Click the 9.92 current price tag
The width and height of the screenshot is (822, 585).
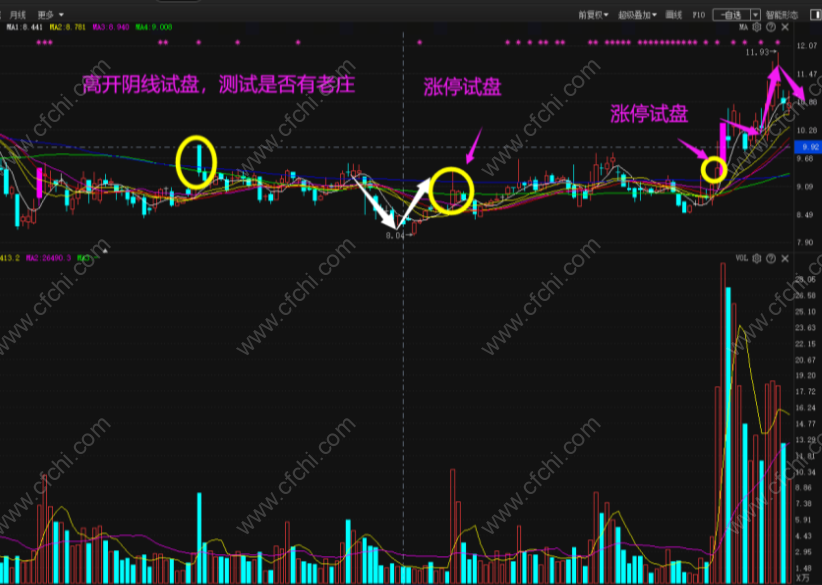tap(808, 147)
